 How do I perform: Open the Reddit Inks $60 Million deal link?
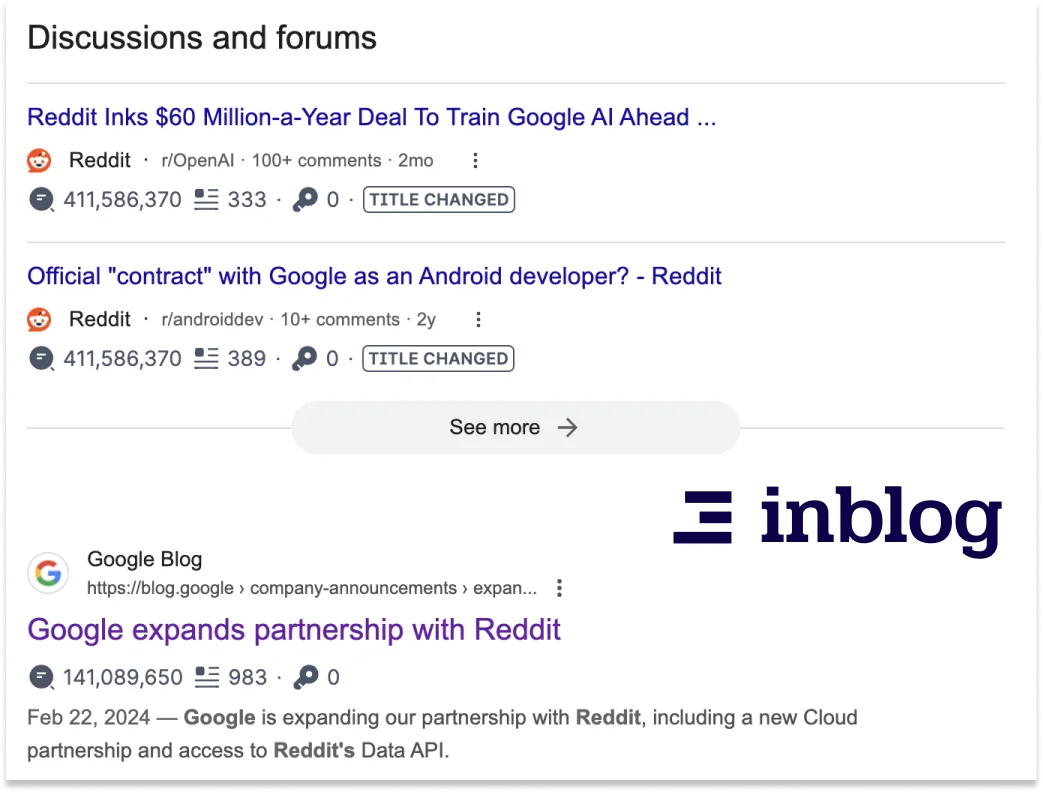(372, 117)
